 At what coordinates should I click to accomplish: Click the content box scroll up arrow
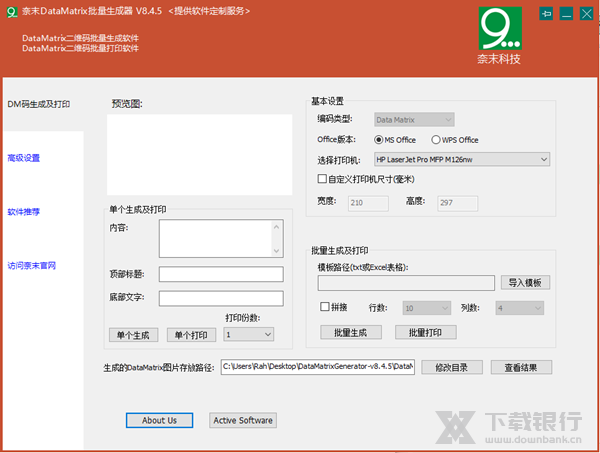click(x=277, y=227)
